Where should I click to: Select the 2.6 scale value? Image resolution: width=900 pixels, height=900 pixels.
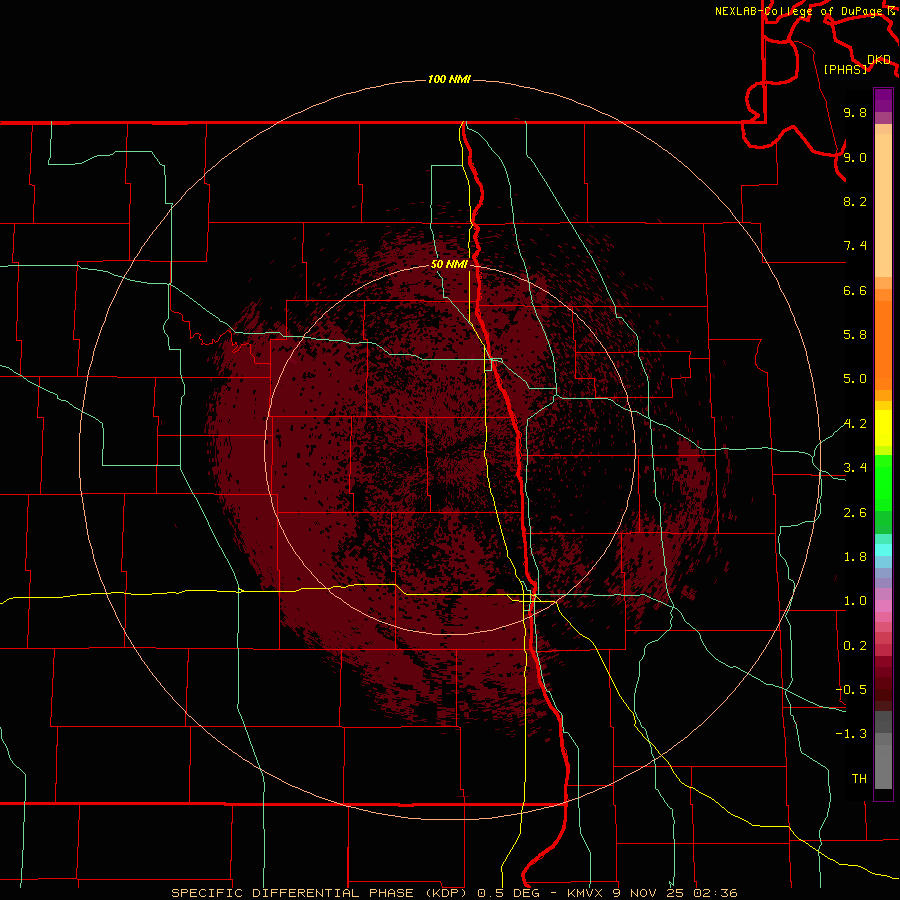point(855,512)
